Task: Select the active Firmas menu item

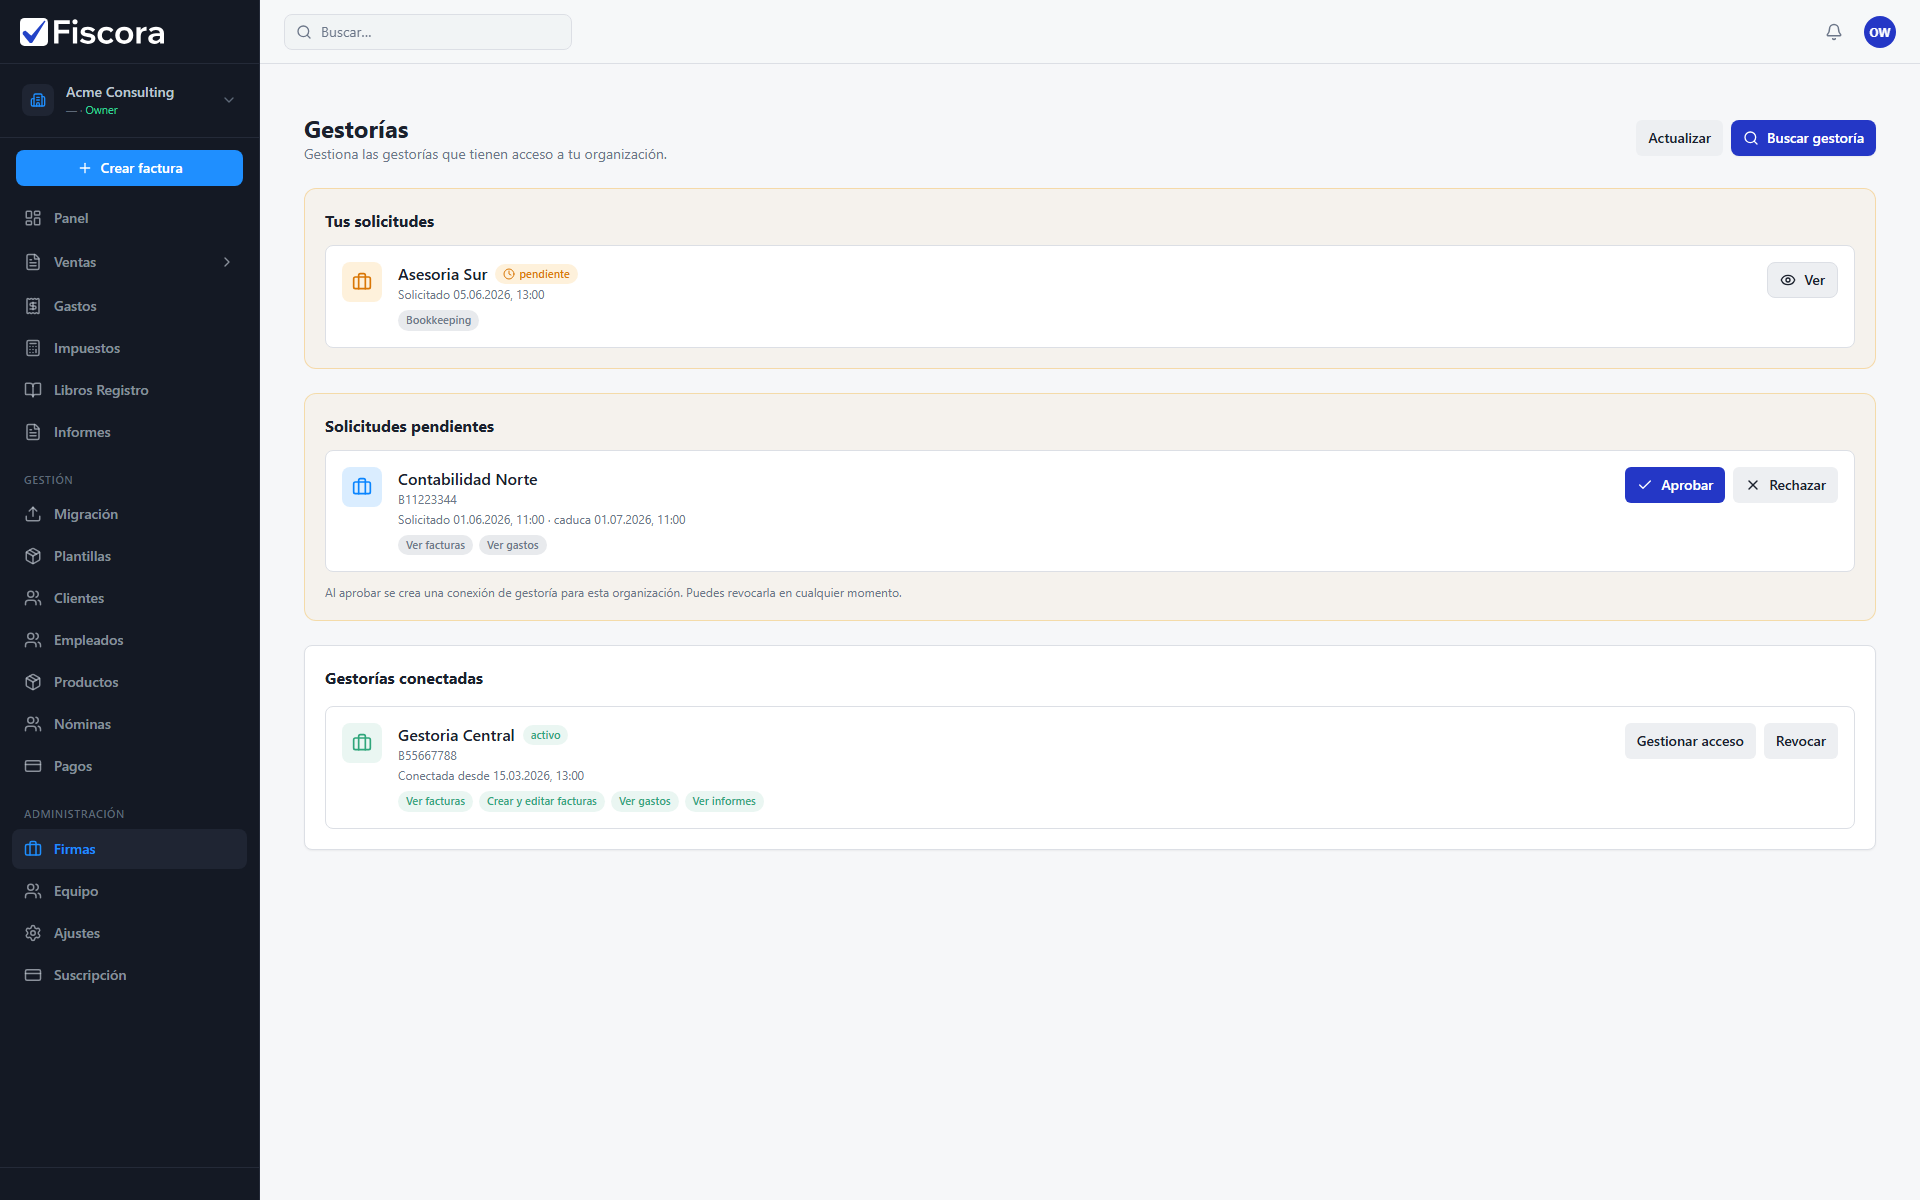Action: click(x=129, y=849)
